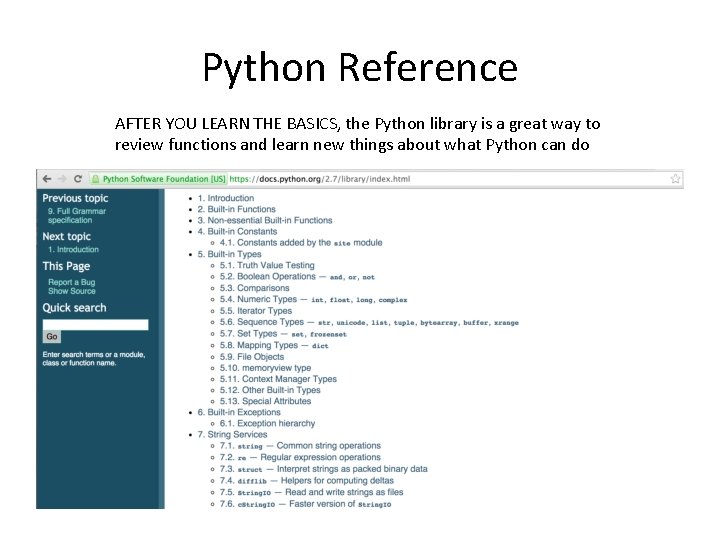Open 4. Built-in Constants
720x540 pixels.
(x=237, y=231)
